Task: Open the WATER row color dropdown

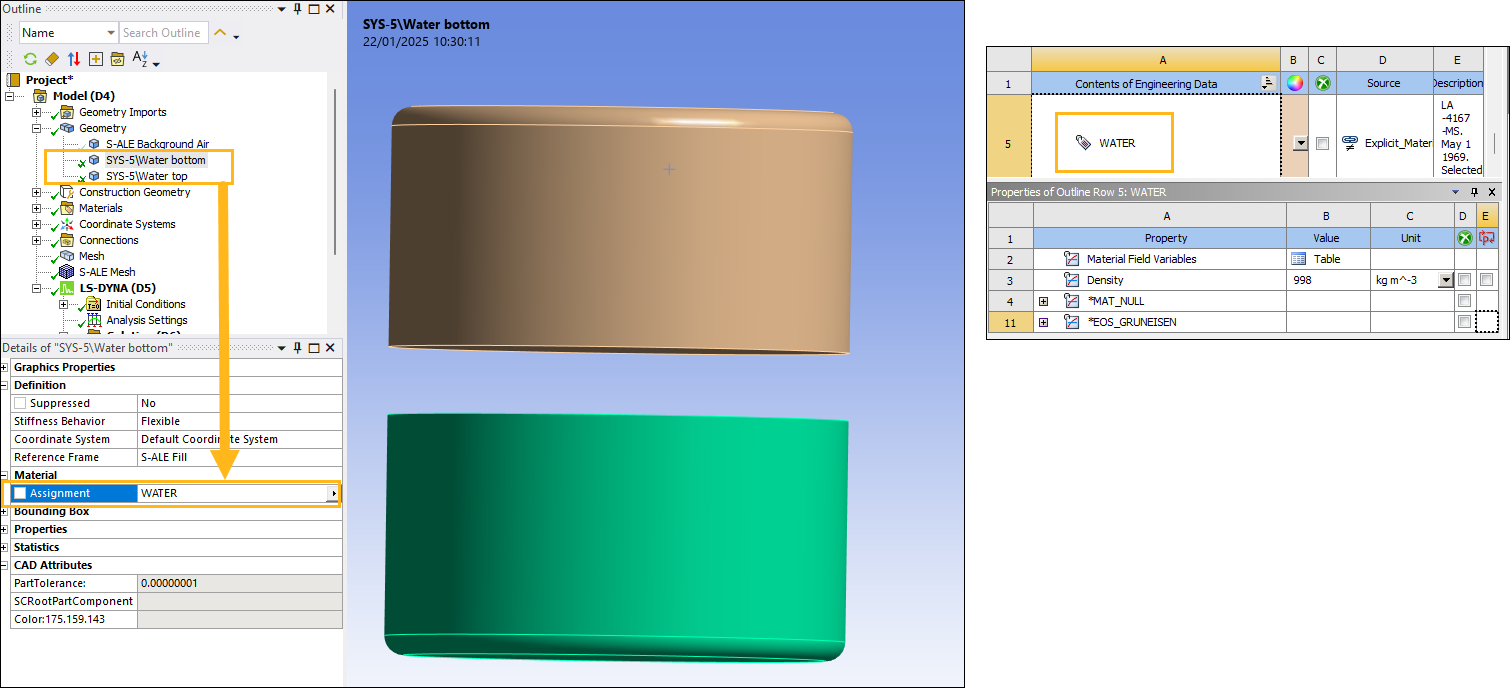Action: [x=1299, y=143]
